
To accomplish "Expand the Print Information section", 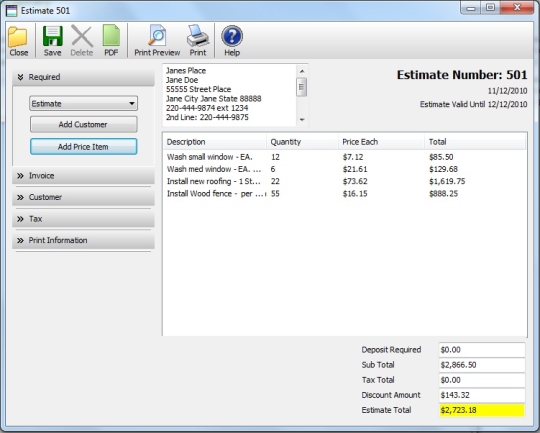I will pos(83,240).
